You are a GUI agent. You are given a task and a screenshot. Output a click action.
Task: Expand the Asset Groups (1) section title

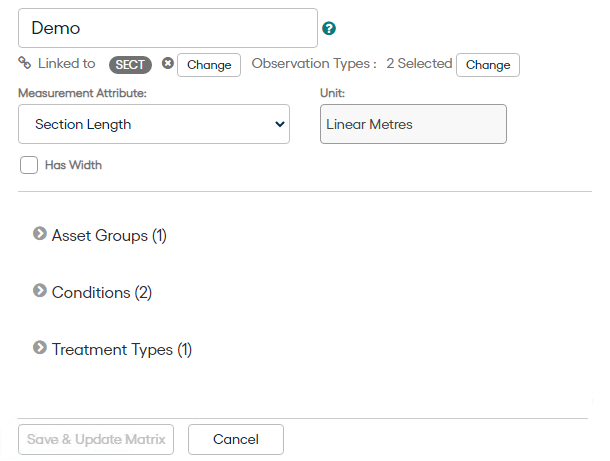[x=109, y=235]
